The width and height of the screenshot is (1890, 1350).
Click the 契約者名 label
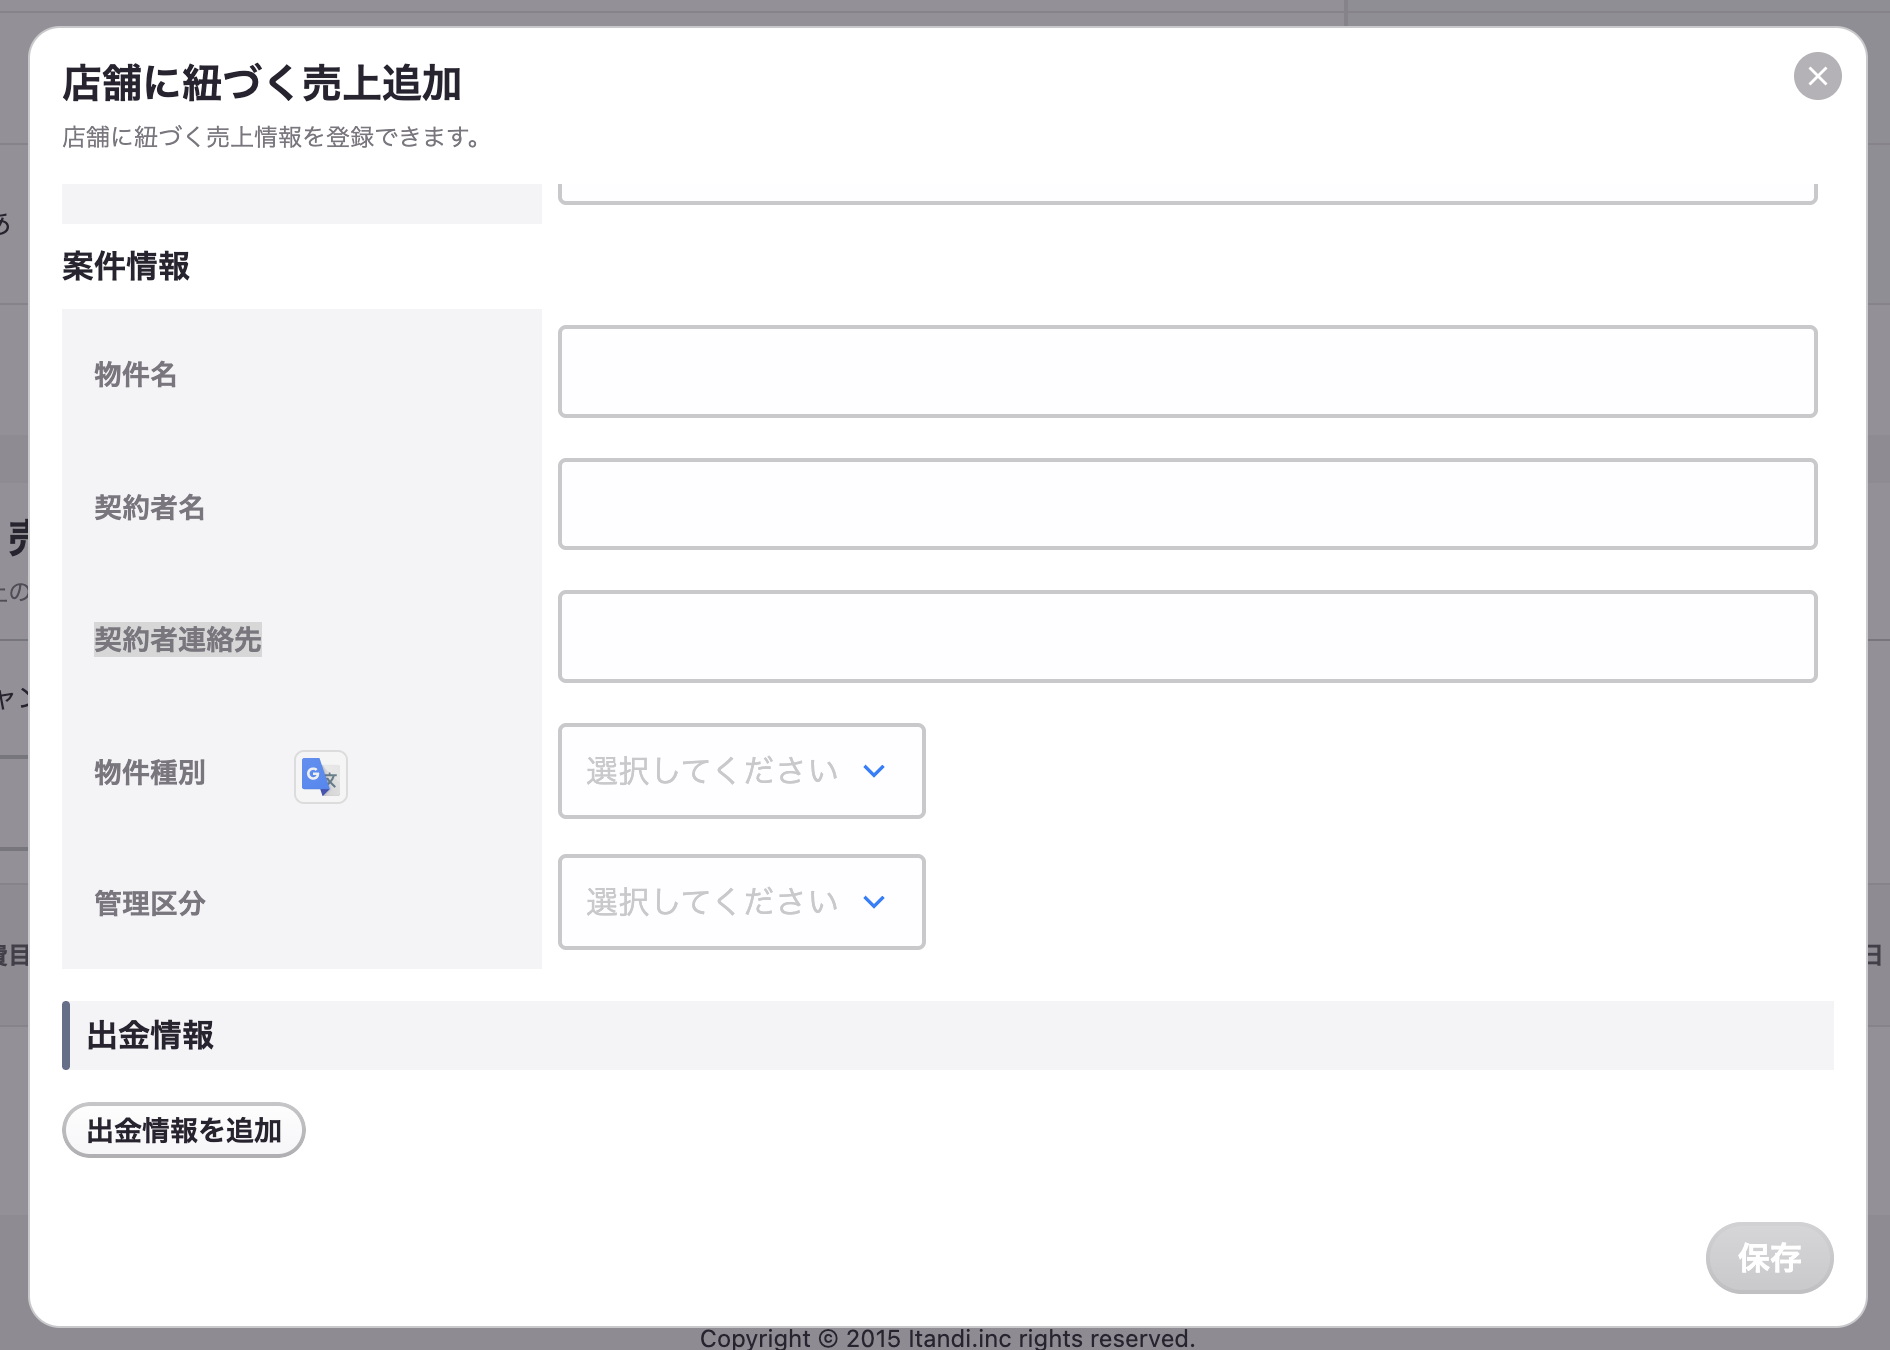150,507
